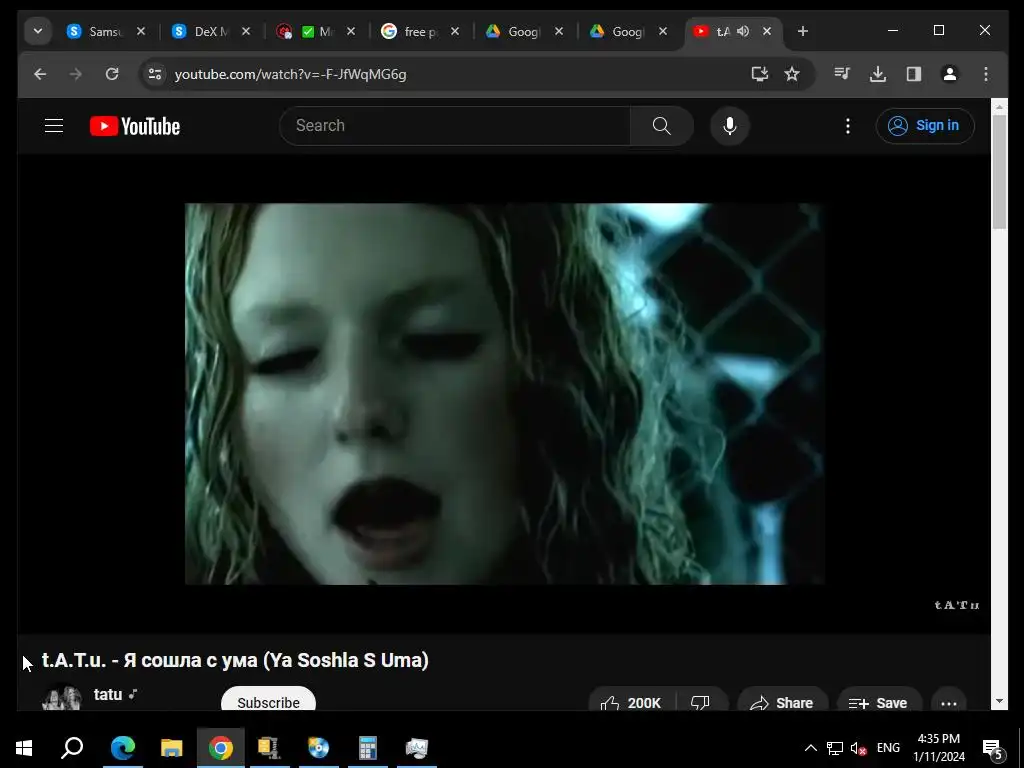
Task: Open Chrome downloads
Action: pos(878,74)
